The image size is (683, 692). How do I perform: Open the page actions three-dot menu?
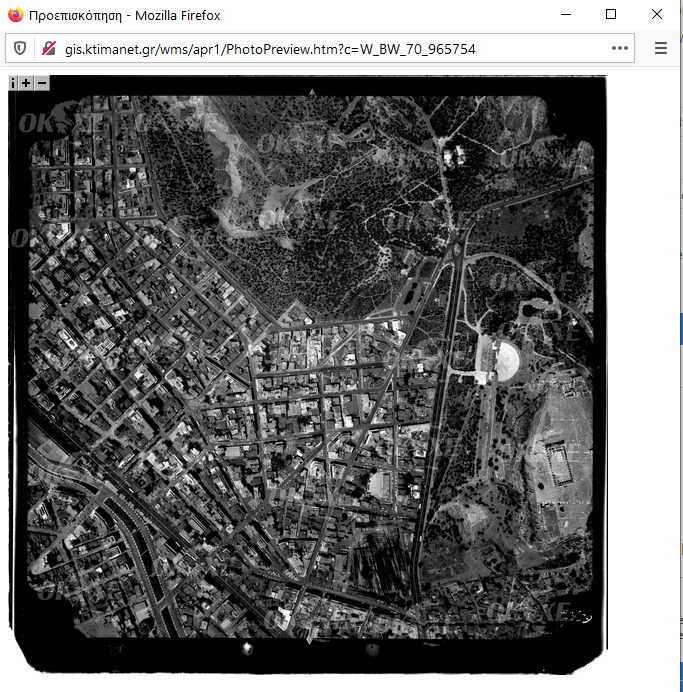(620, 48)
